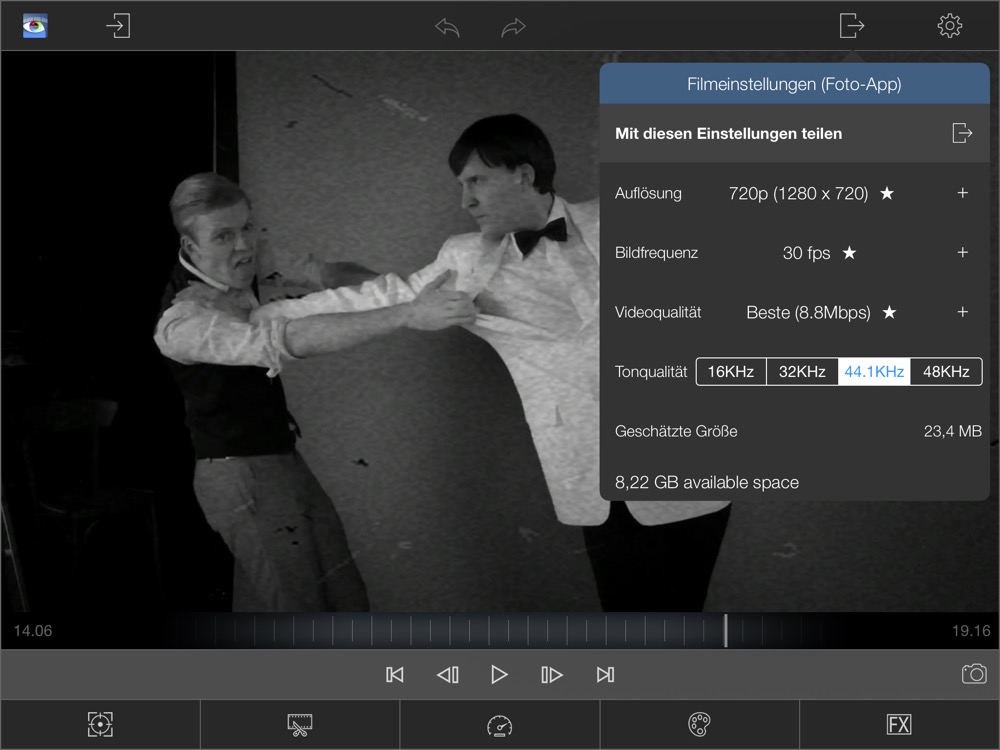The image size is (1000, 750).
Task: Open the FX effects tool
Action: (899, 725)
